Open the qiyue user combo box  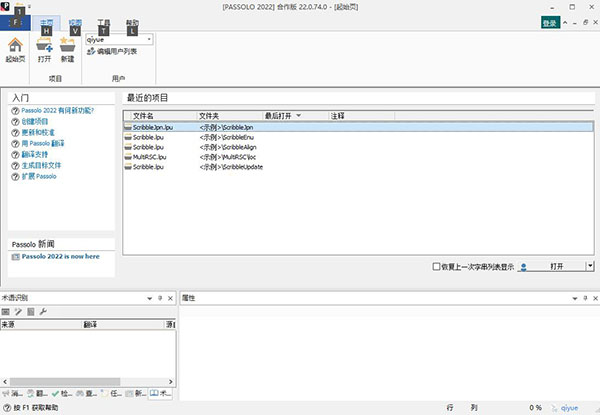(119, 39)
